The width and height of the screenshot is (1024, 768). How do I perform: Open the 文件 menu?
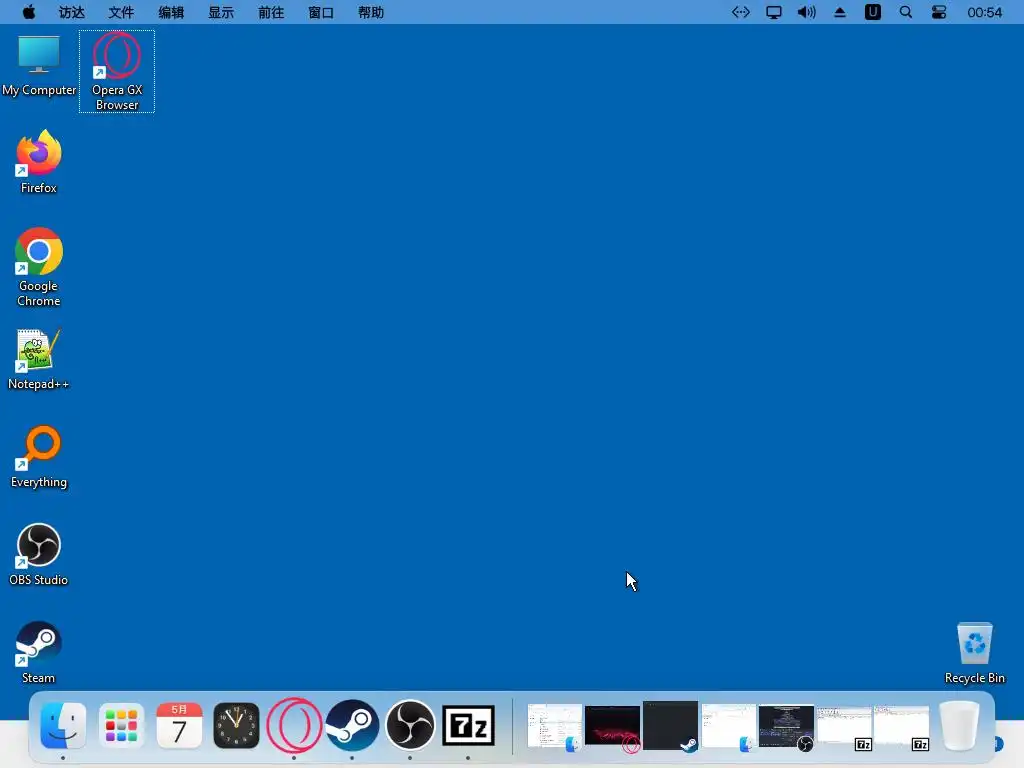(121, 12)
